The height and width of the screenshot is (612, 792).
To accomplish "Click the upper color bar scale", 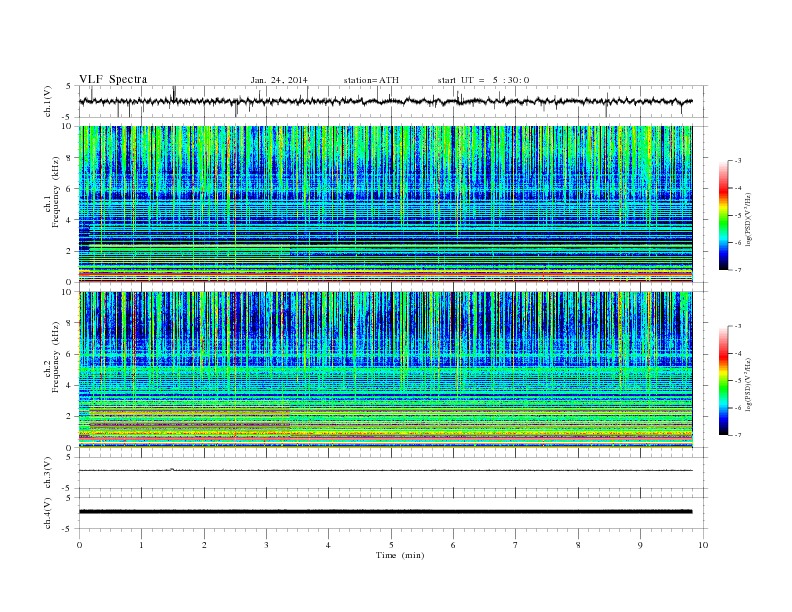I will [723, 215].
